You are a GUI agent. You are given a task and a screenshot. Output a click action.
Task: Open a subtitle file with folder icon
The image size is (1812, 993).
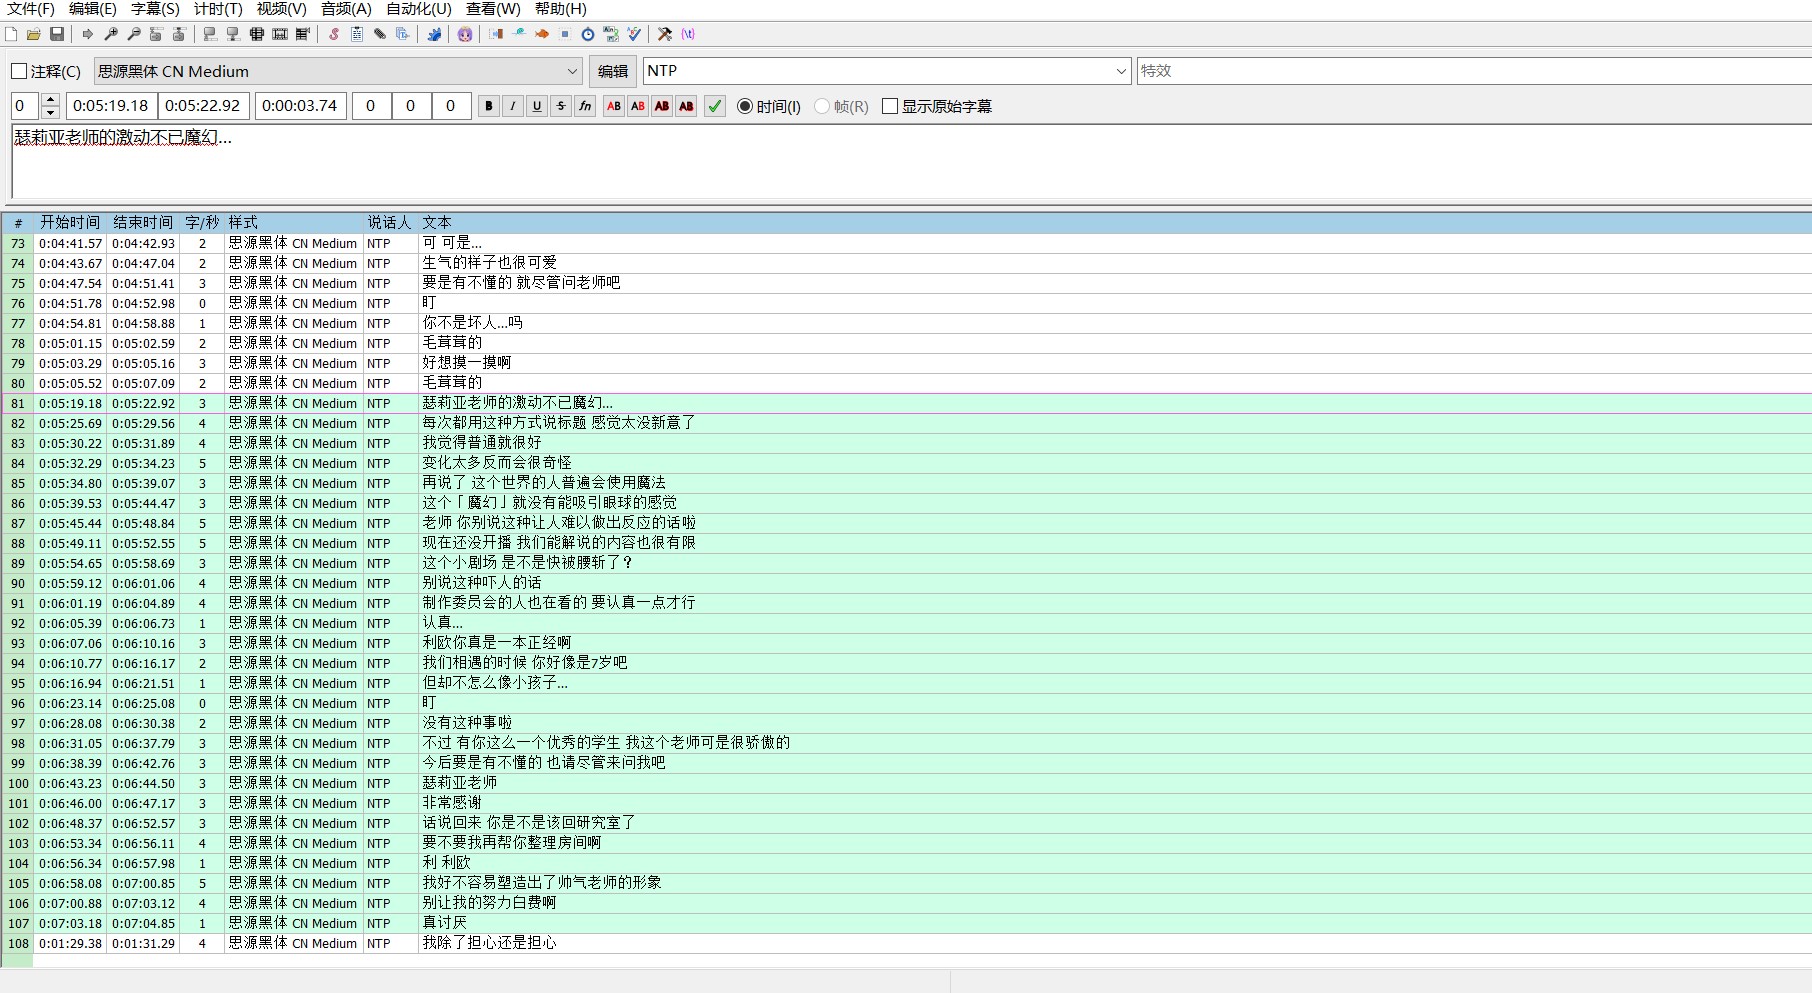pyautogui.click(x=34, y=34)
